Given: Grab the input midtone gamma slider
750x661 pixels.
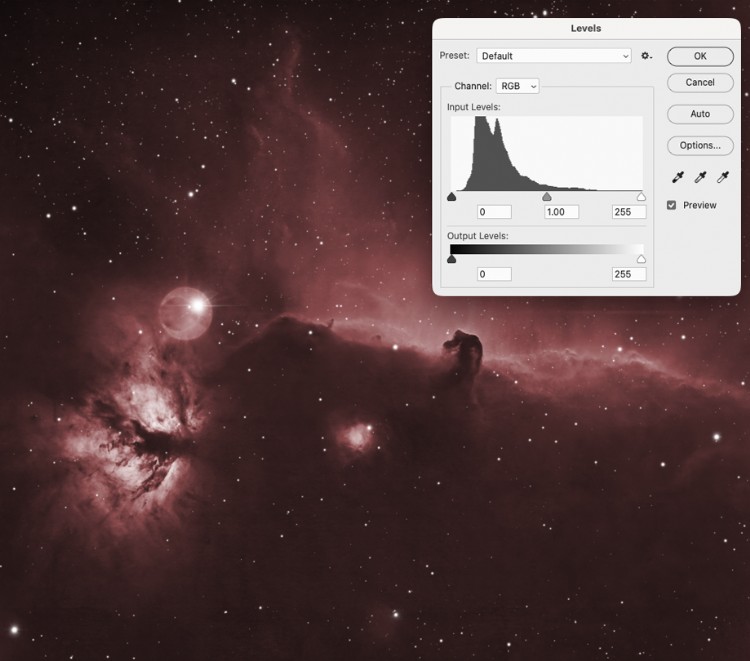Looking at the screenshot, I should 547,197.
